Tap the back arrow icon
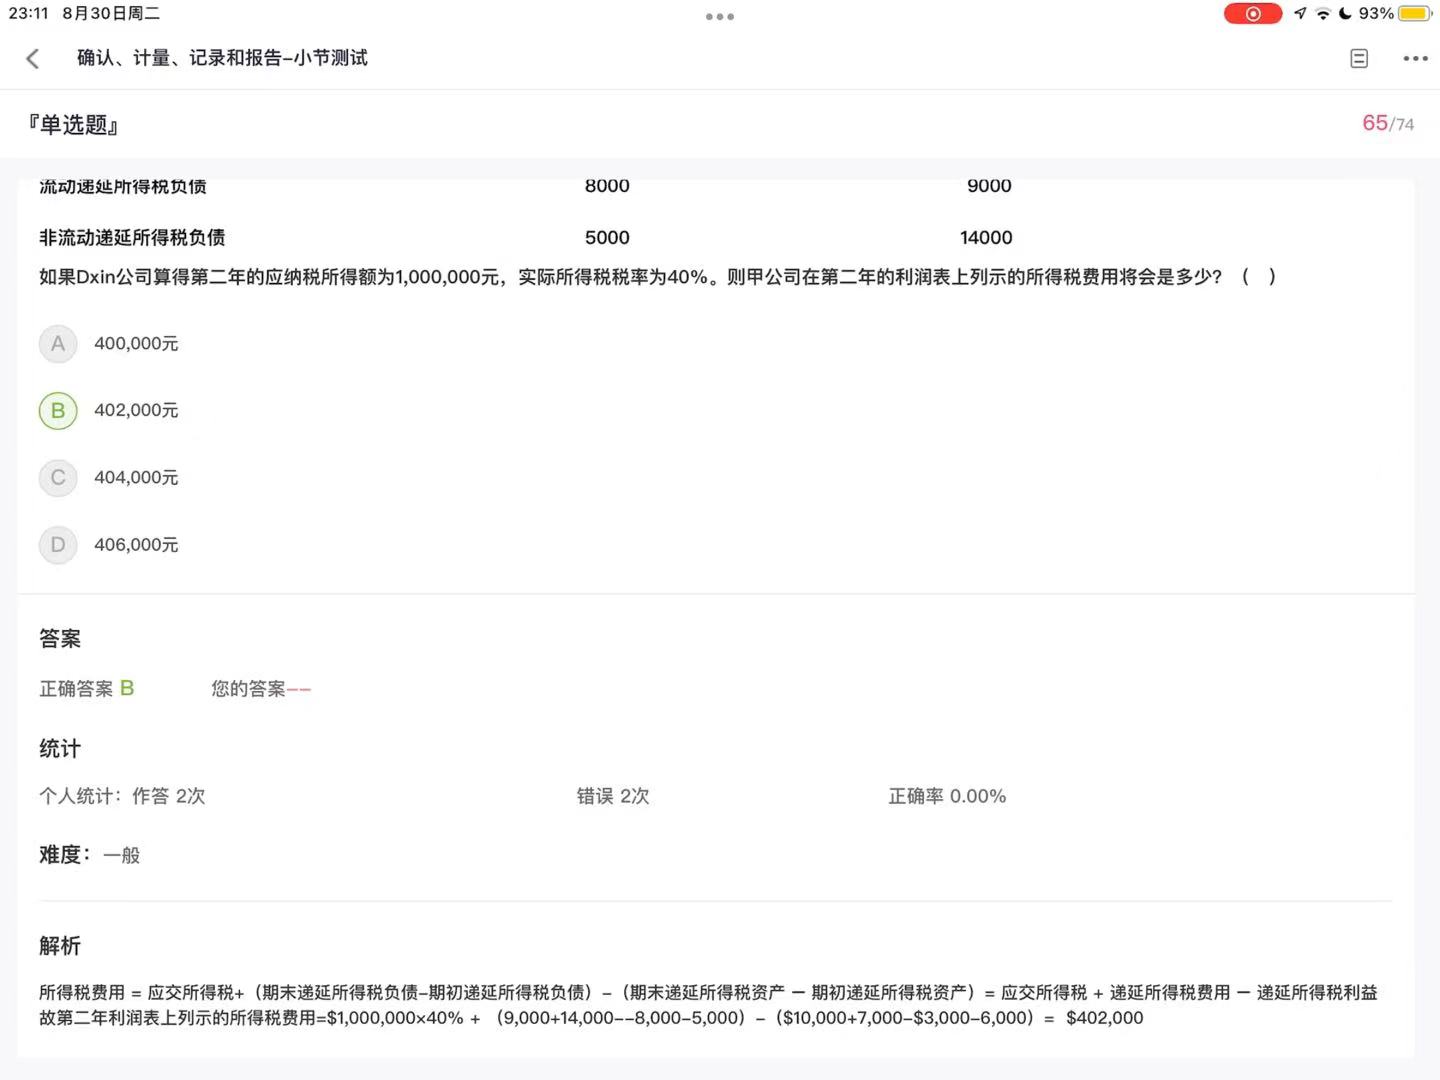 point(33,59)
